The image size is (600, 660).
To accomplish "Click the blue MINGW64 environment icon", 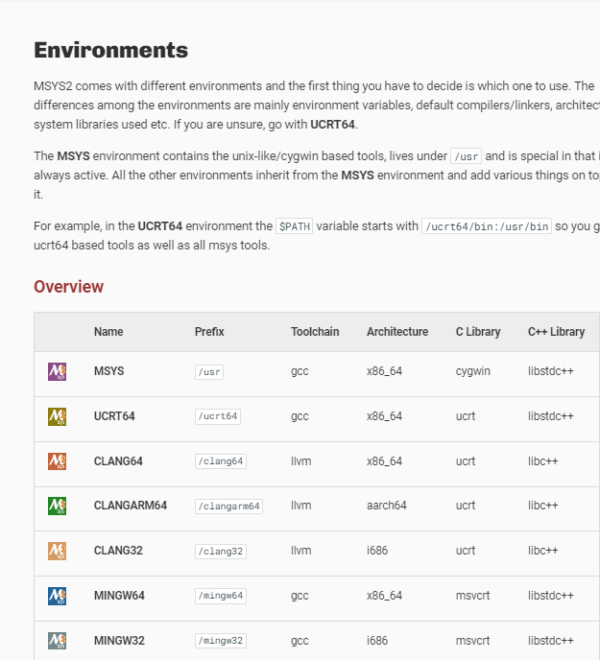I will (x=57, y=595).
